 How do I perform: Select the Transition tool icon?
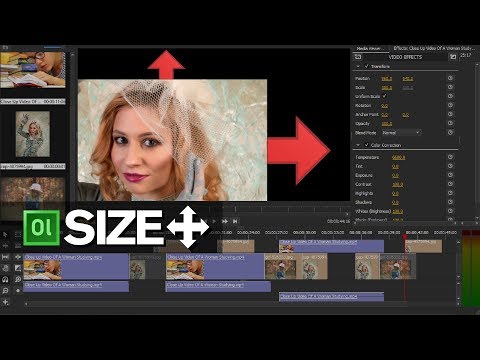click(18, 268)
